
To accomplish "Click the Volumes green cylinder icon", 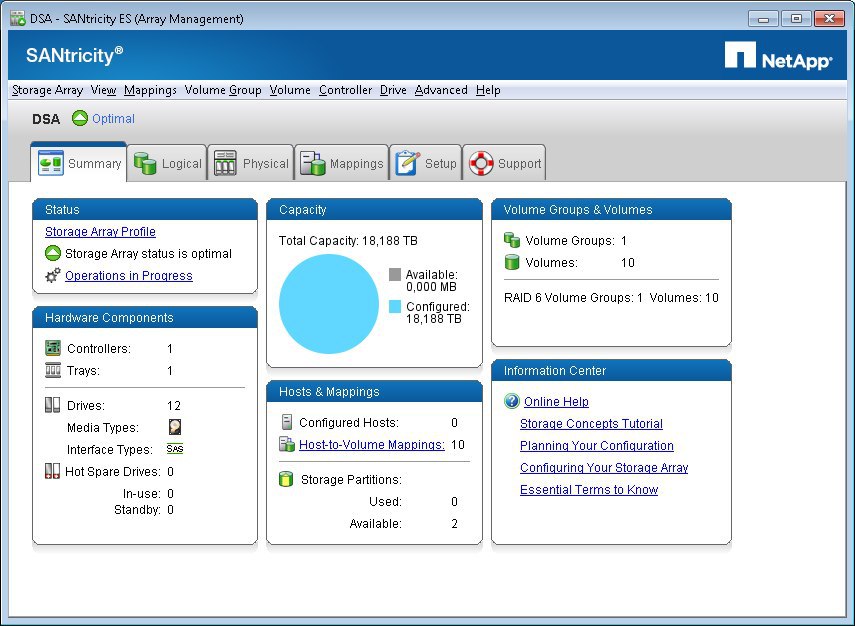I will click(x=512, y=262).
